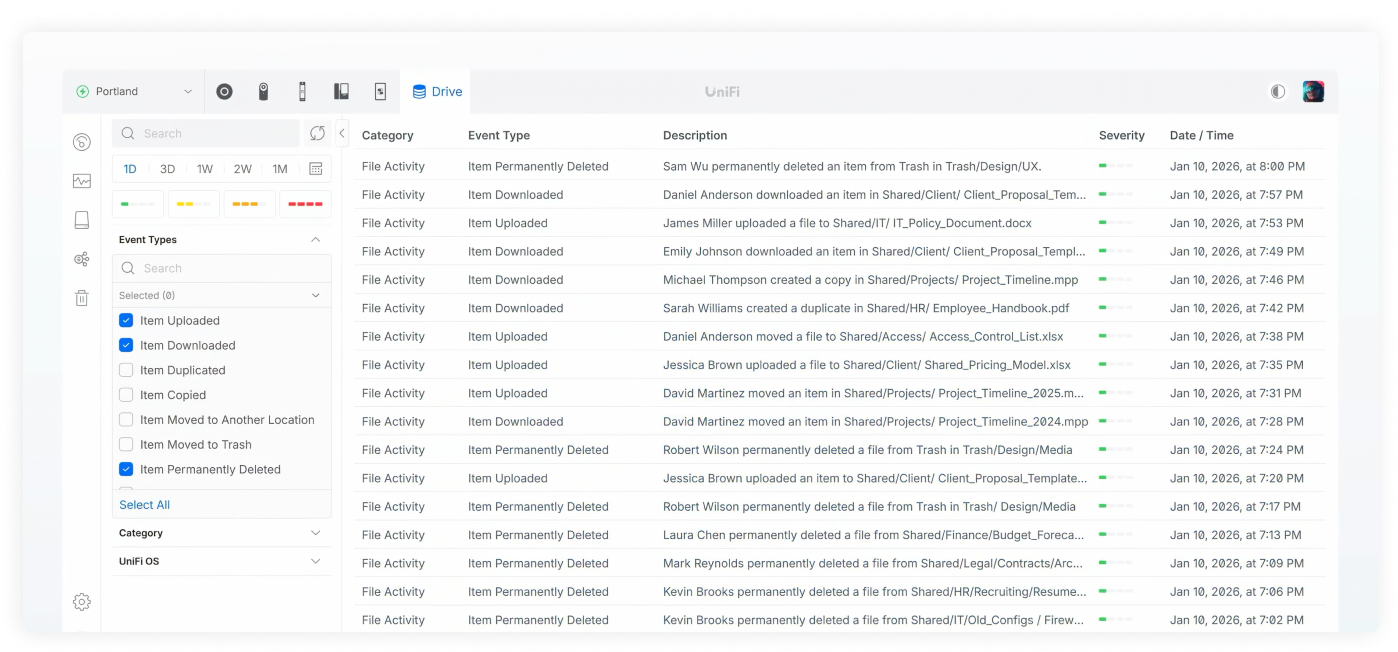
Task: Open the trash icon in left sidebar
Action: (x=82, y=298)
